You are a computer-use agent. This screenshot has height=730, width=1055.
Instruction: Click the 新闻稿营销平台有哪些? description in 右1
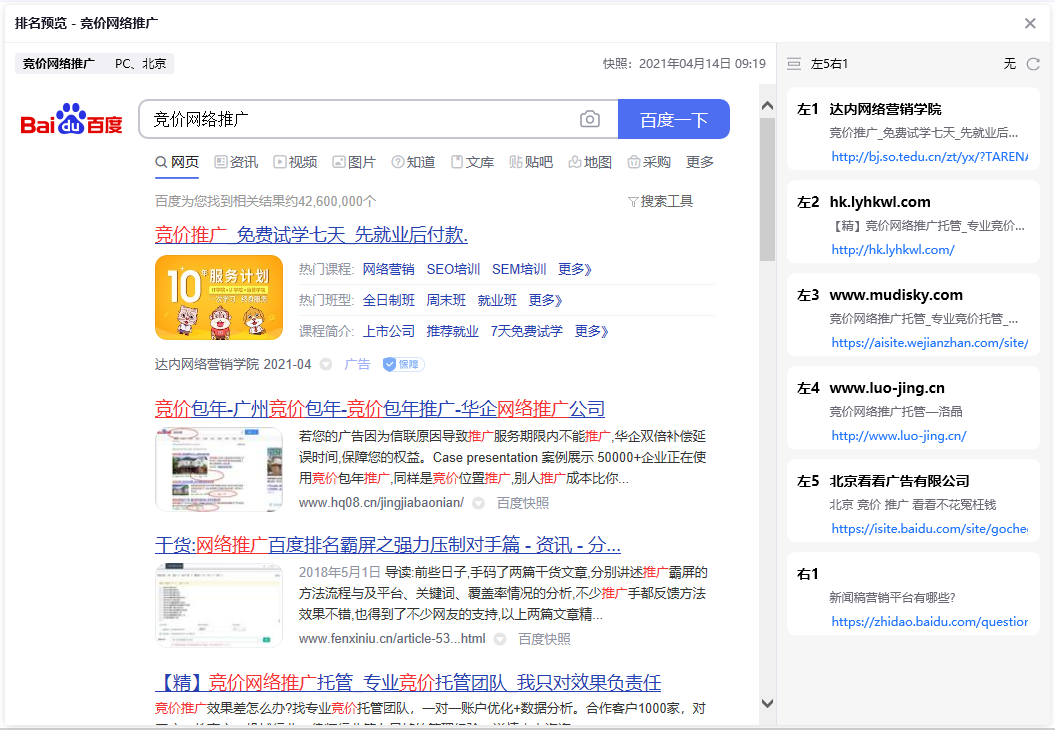[x=892, y=597]
